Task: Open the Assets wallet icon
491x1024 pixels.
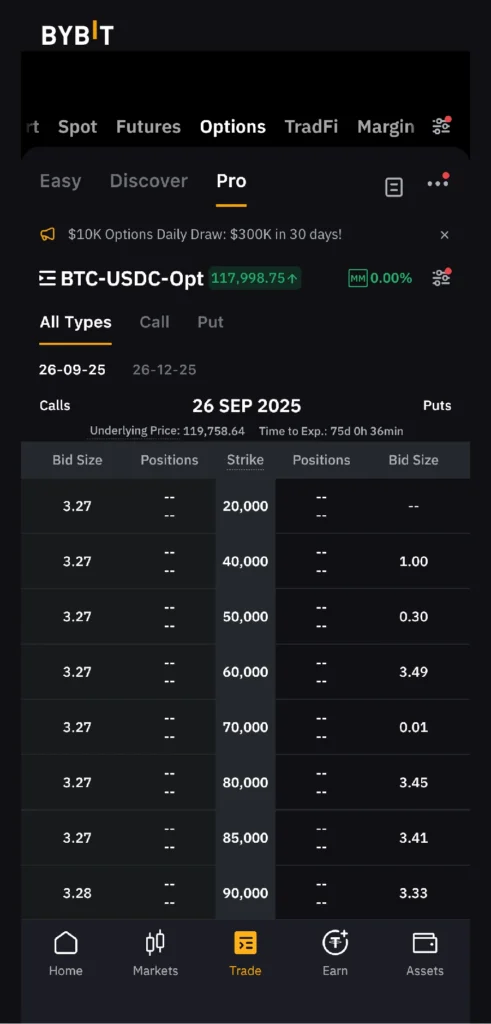Action: [425, 943]
